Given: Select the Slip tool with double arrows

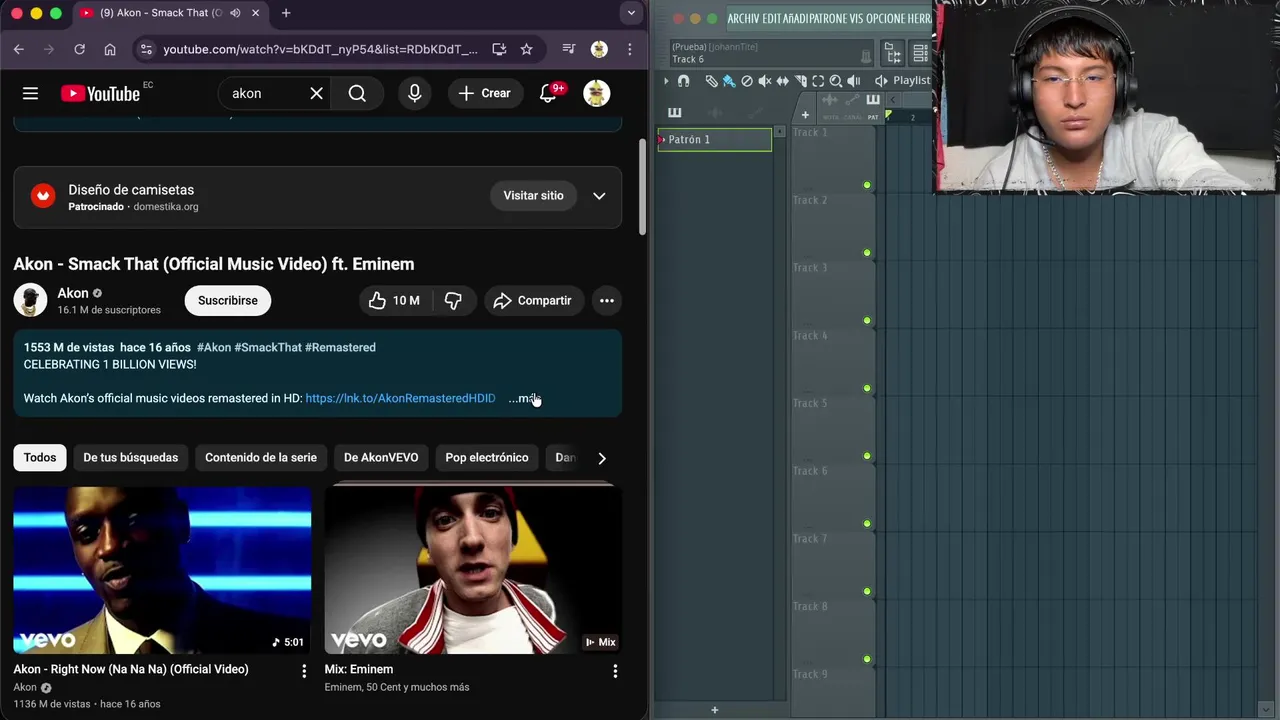Looking at the screenshot, I should 783,81.
